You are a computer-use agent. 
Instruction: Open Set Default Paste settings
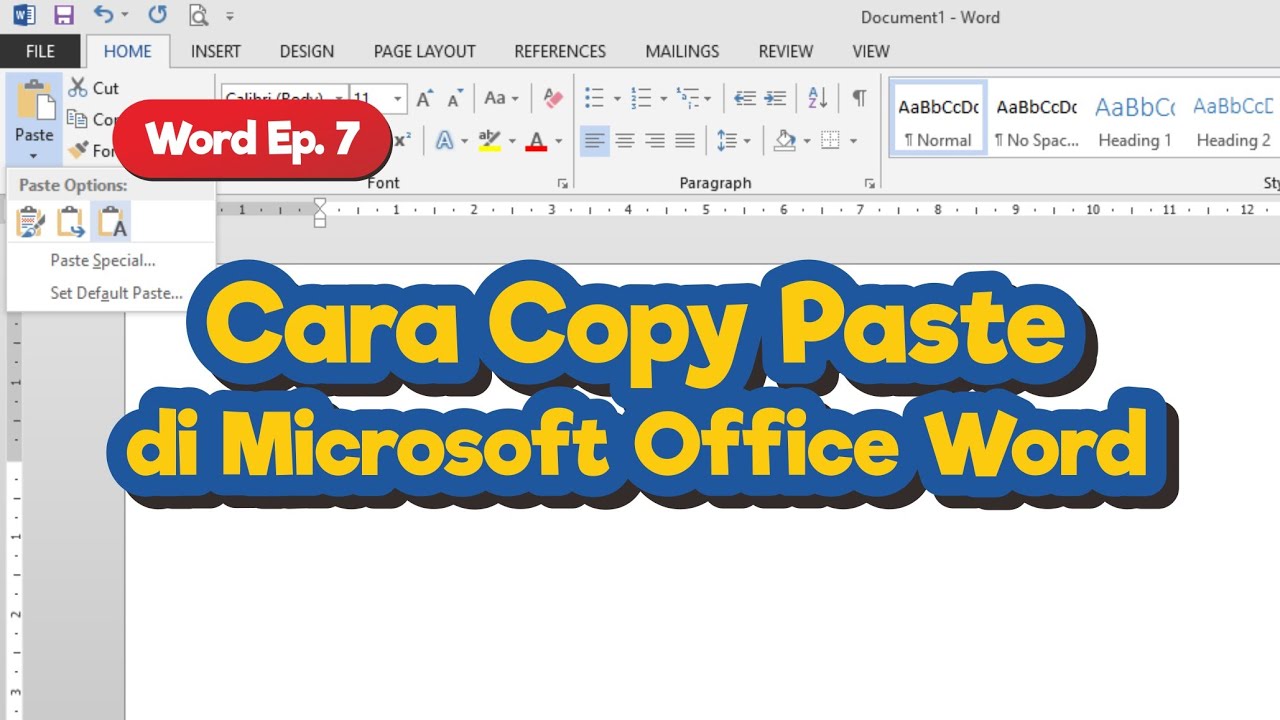[116, 293]
